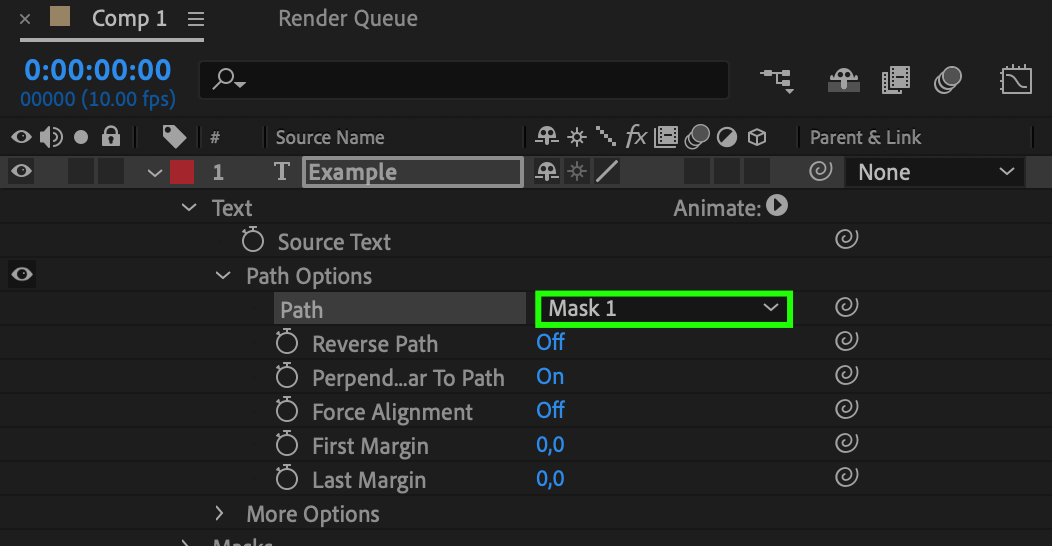Viewport: 1052px width, 546px height.
Task: Toggle the Perpendicular To Path On value
Action: tap(550, 376)
